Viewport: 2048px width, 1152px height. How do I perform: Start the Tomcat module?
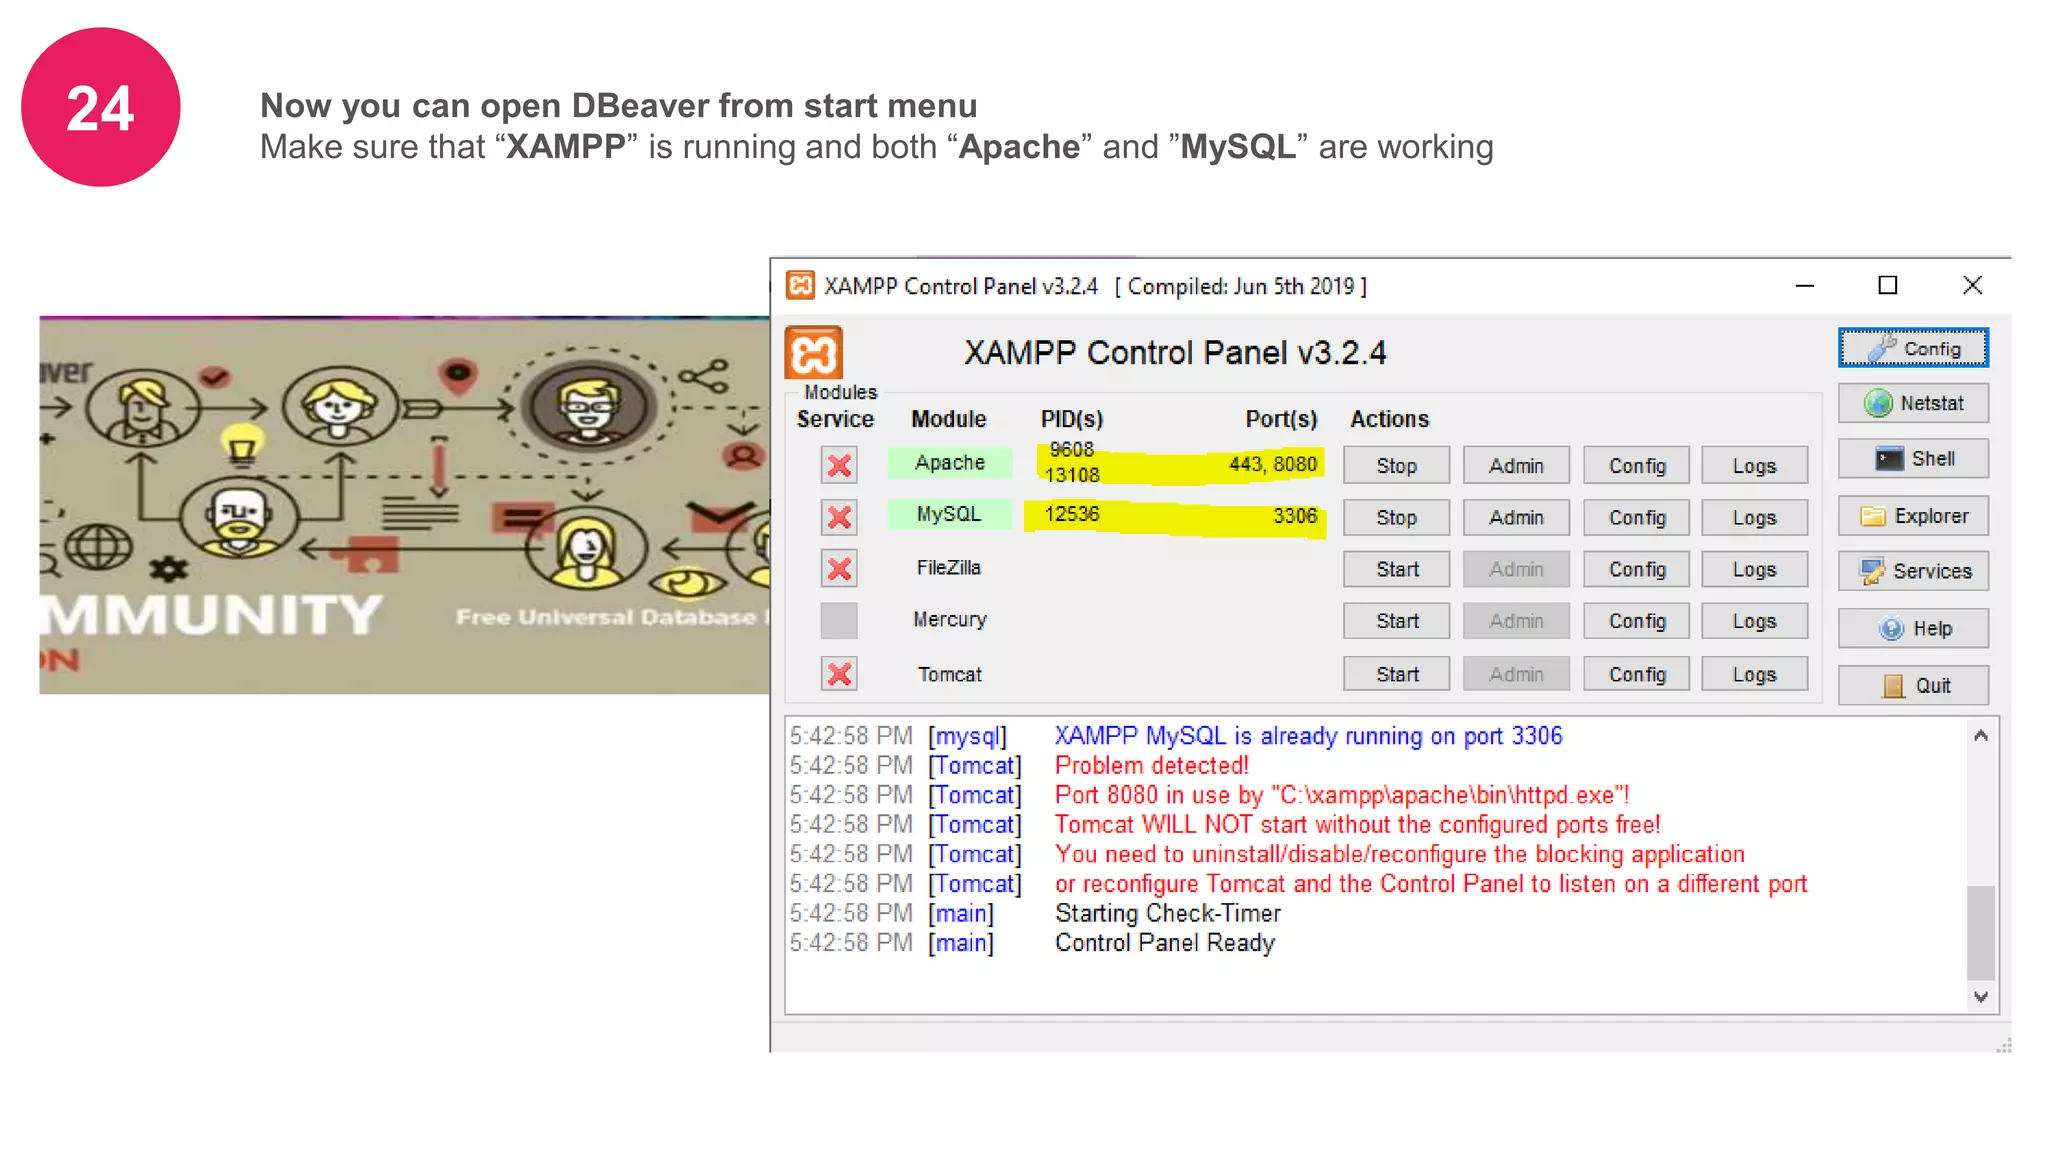1396,675
